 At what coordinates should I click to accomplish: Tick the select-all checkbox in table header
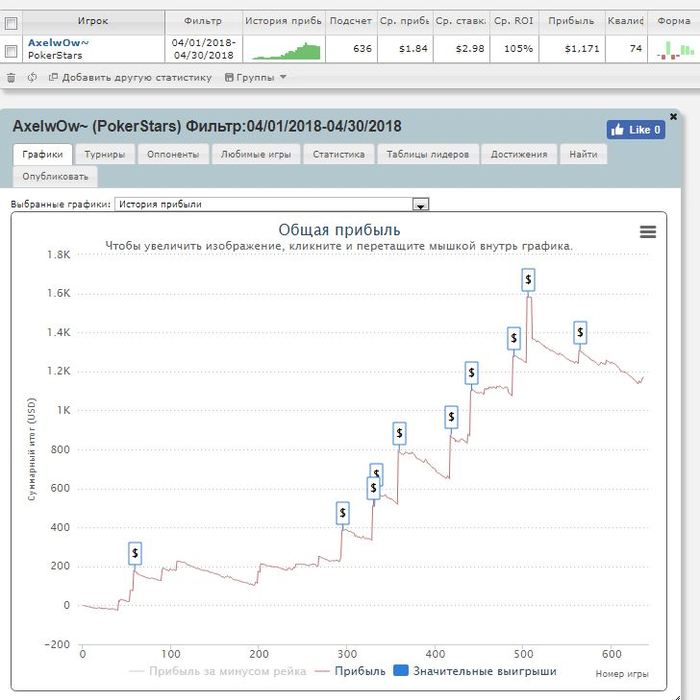click(x=11, y=23)
